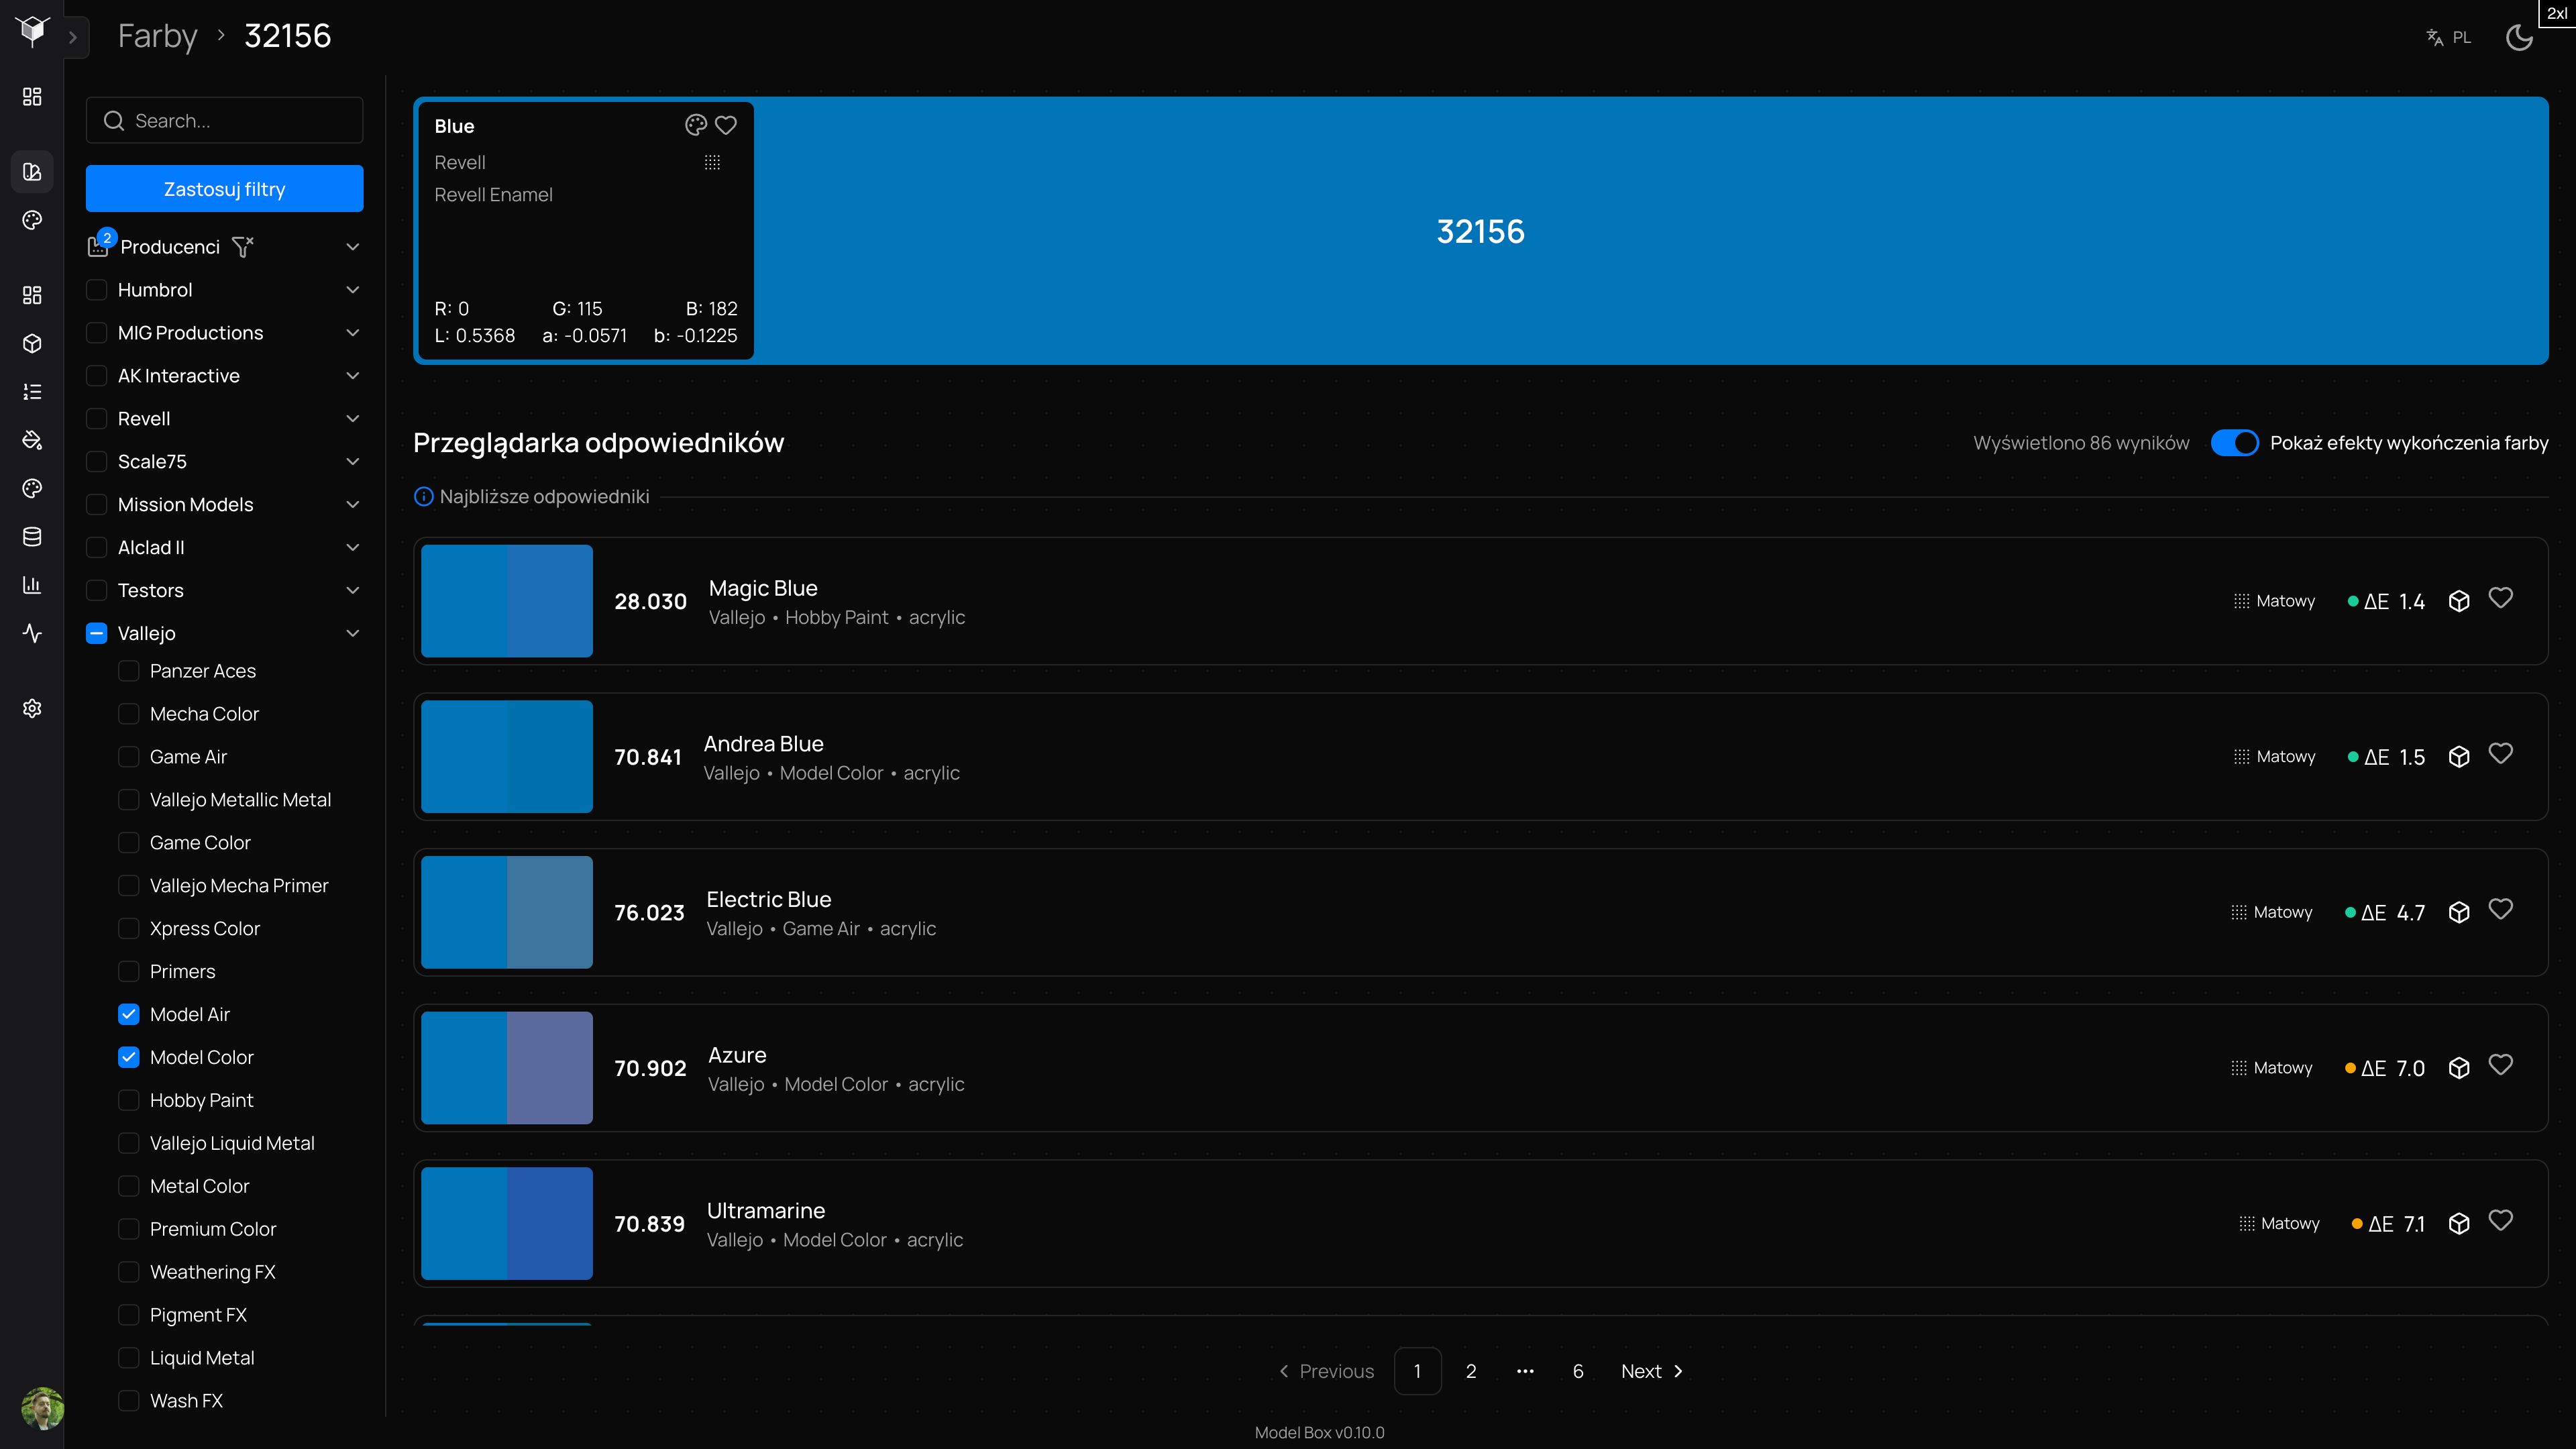Favorite the Blue 32156 paint heart
Viewport: 2576px width, 1449px height.
726,125
